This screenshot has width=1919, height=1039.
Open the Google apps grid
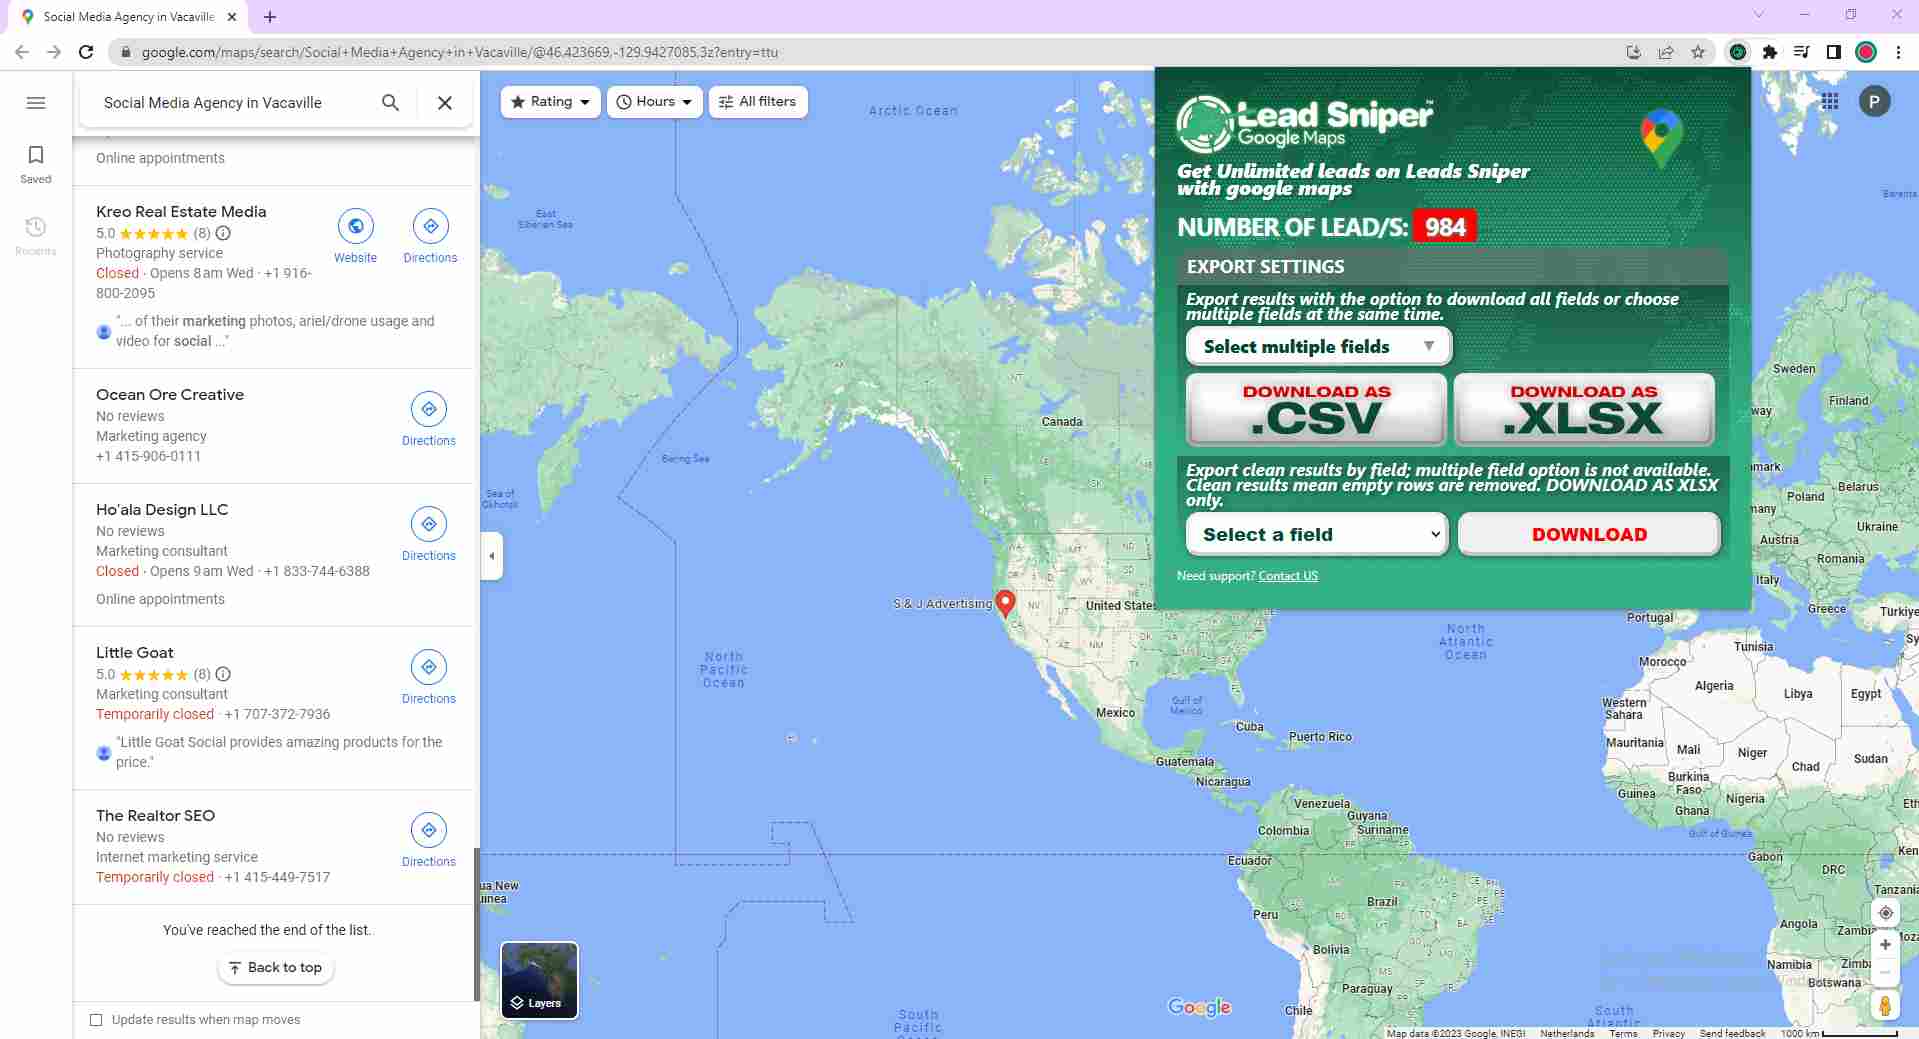click(1830, 101)
